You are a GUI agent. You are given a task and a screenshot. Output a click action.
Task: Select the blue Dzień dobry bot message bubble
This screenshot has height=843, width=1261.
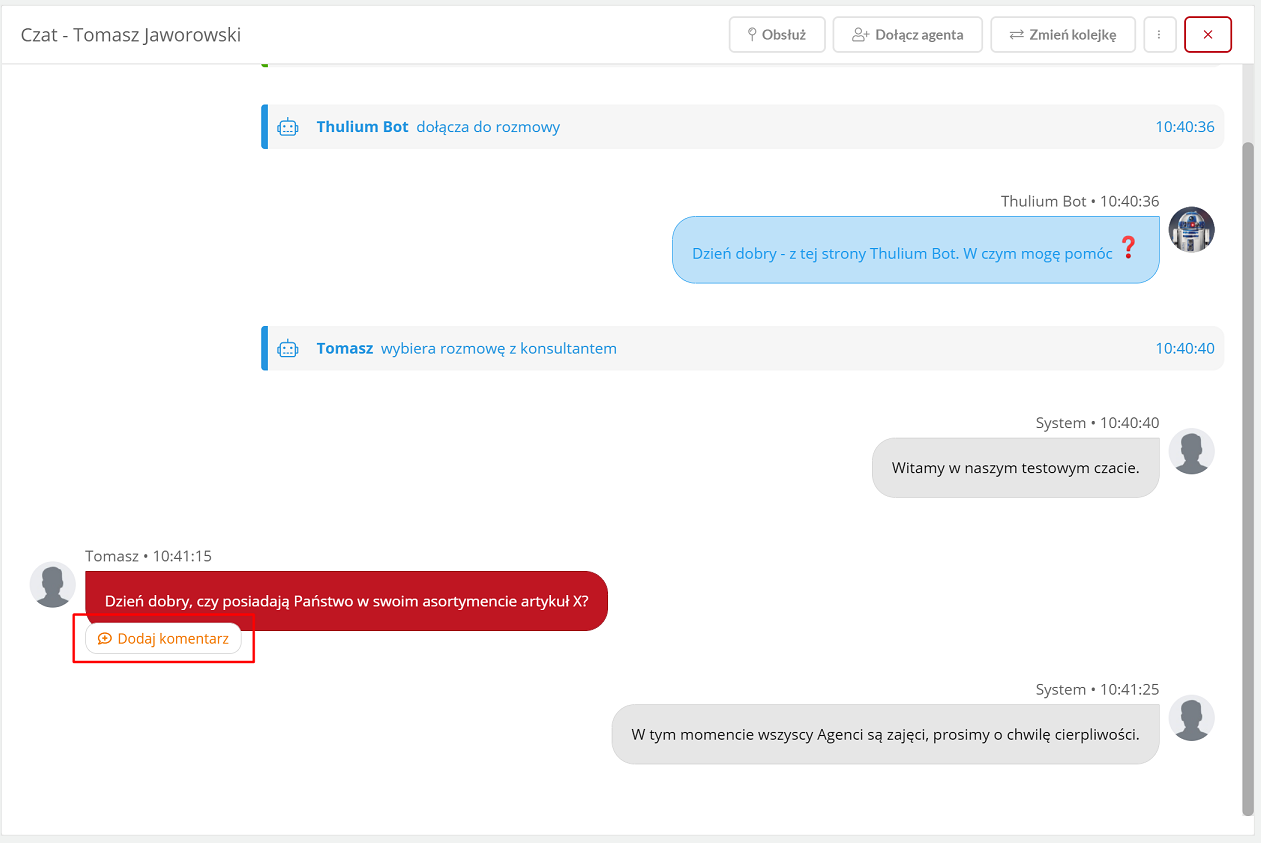pos(915,250)
